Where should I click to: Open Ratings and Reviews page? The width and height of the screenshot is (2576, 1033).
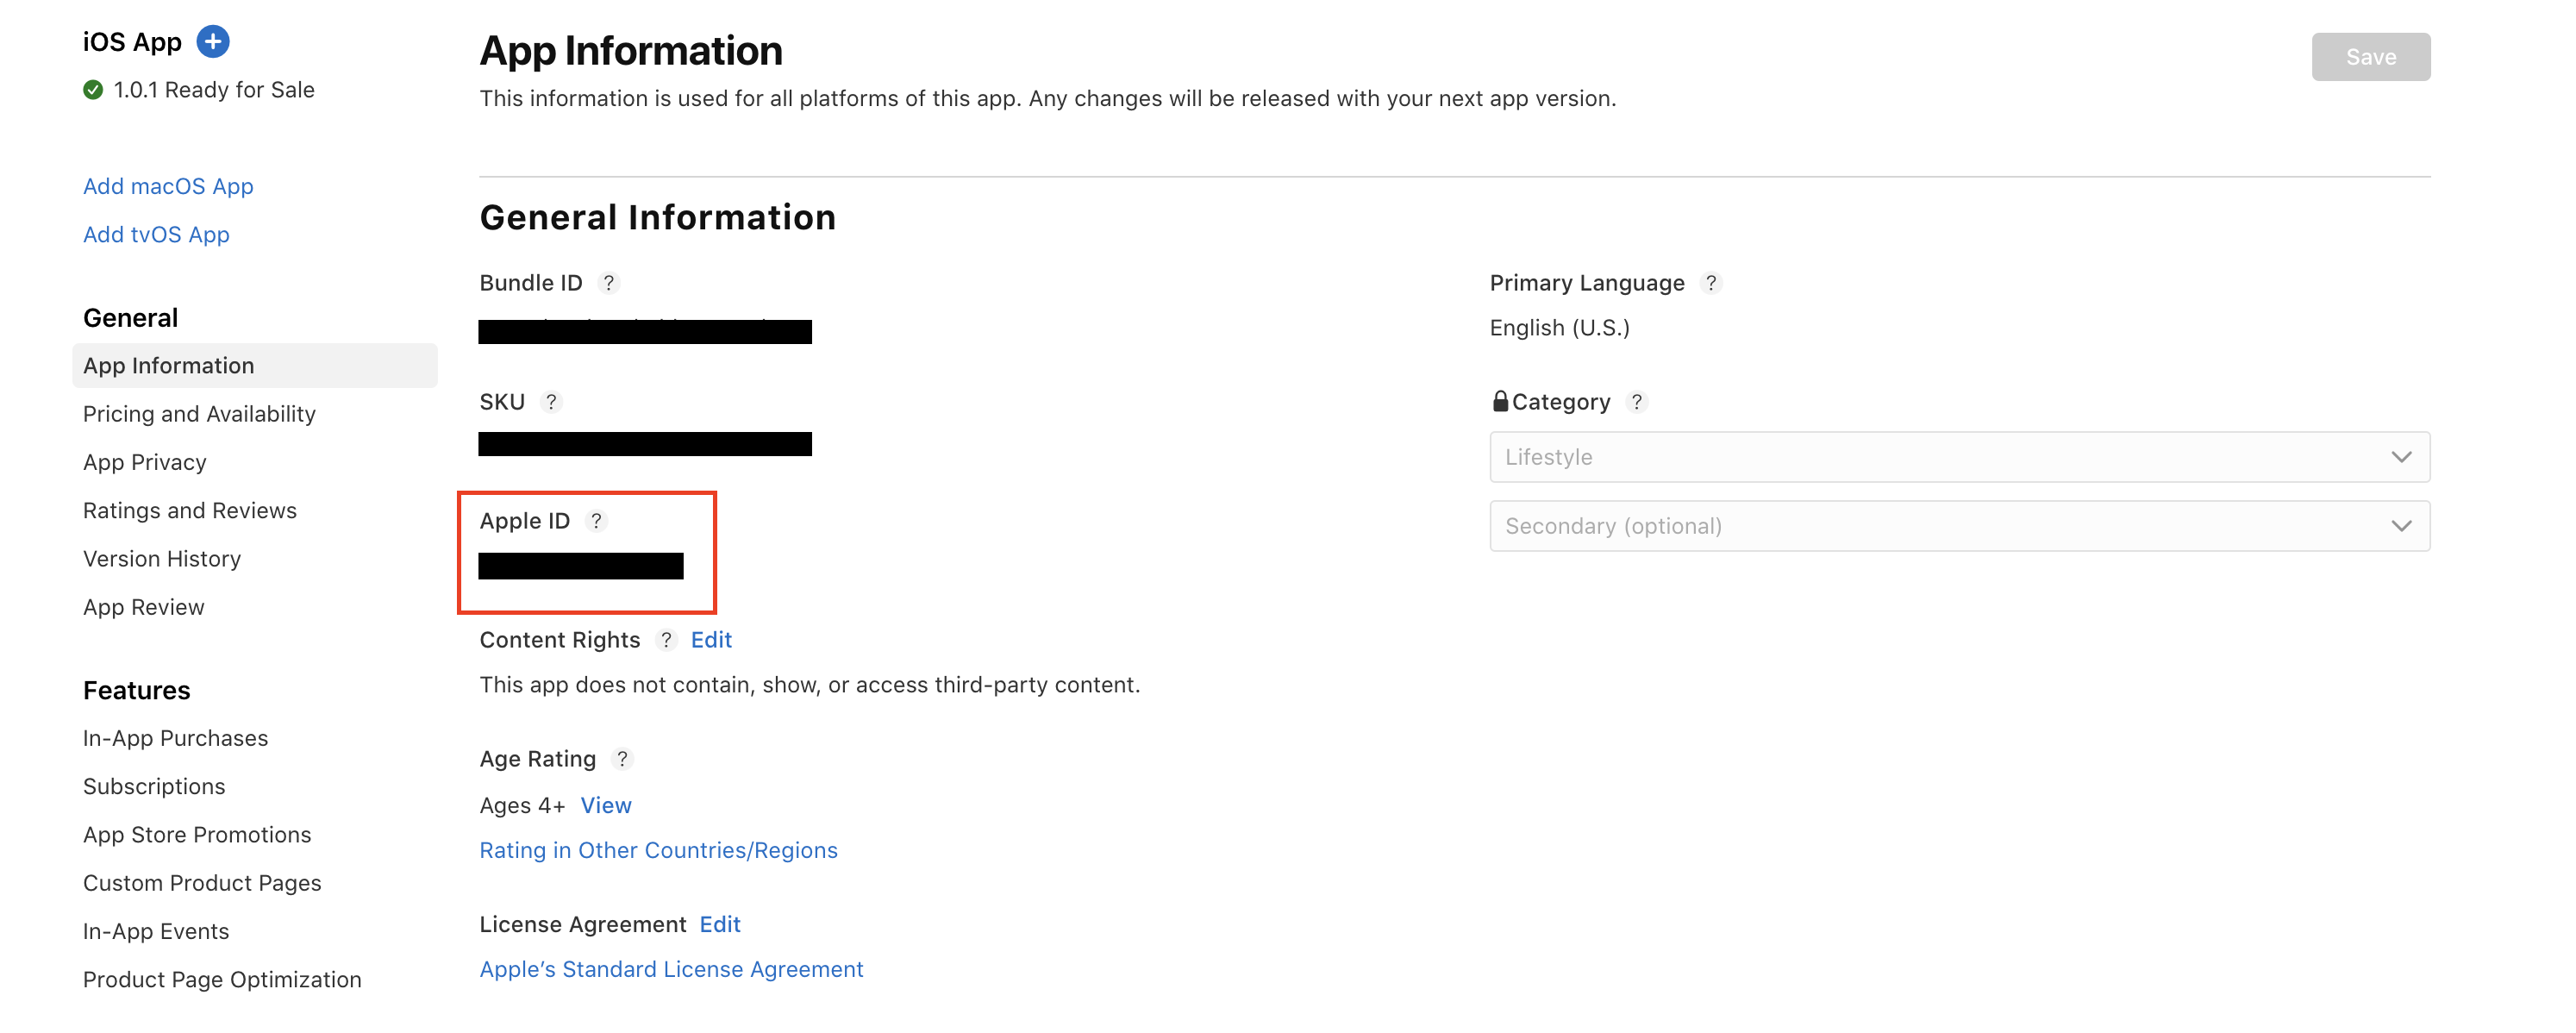point(190,511)
